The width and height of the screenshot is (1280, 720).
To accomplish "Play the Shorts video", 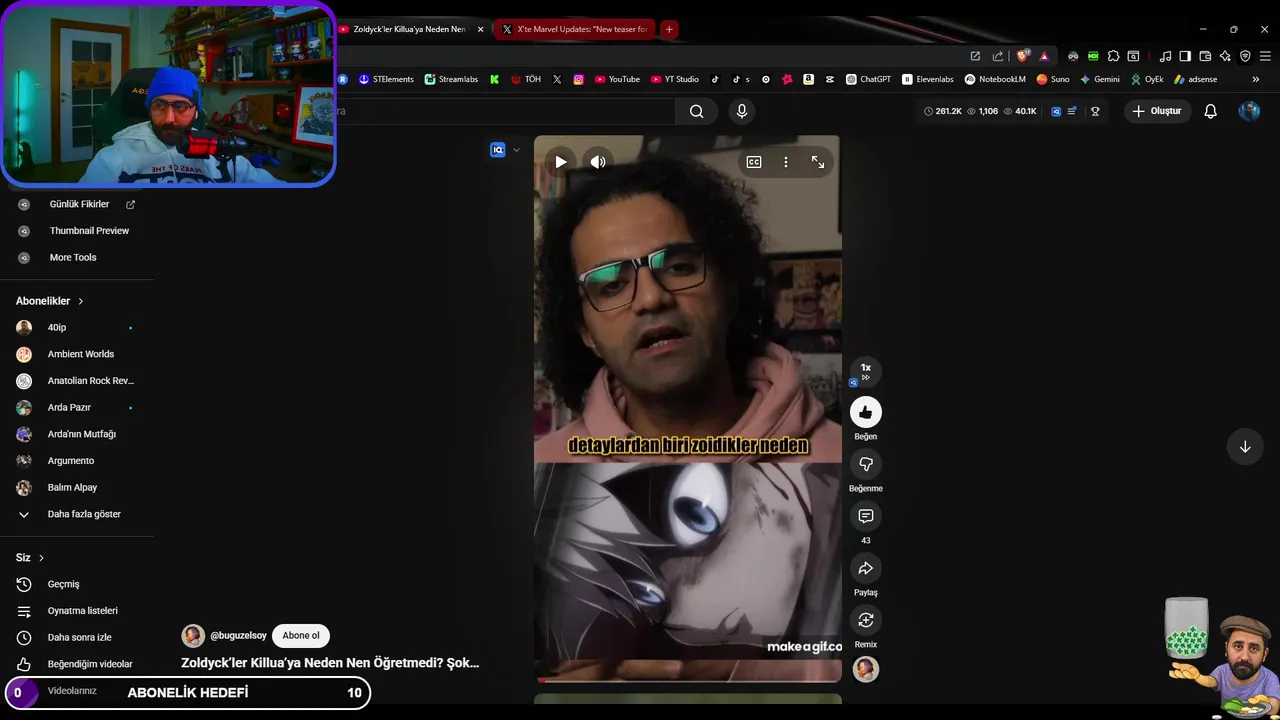I will point(561,162).
